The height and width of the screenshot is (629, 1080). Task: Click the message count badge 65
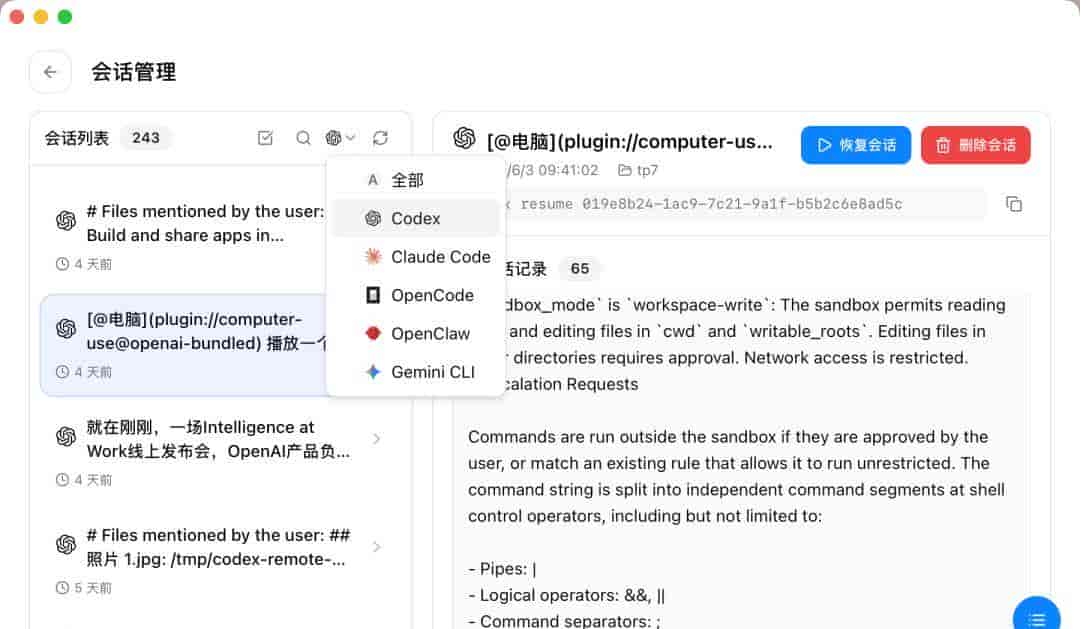[580, 269]
